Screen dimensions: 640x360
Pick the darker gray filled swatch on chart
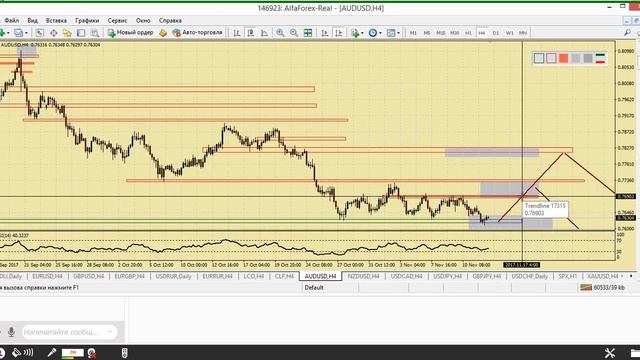[588, 58]
